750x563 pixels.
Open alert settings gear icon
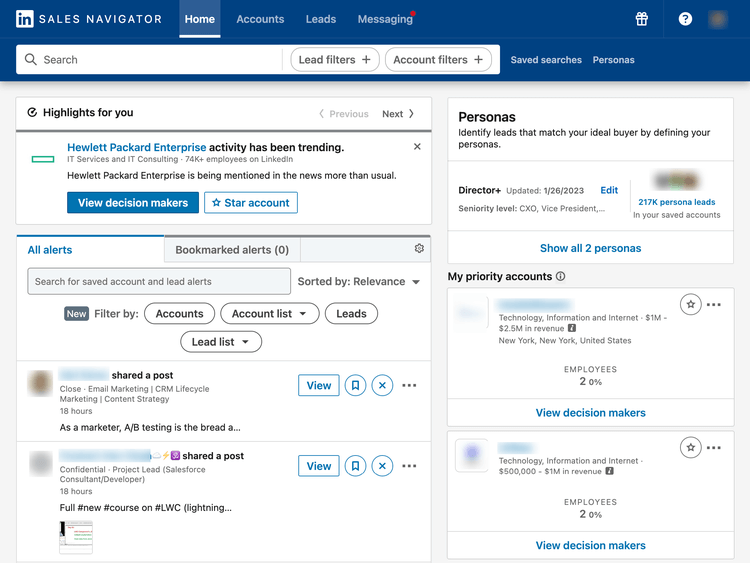[419, 248]
